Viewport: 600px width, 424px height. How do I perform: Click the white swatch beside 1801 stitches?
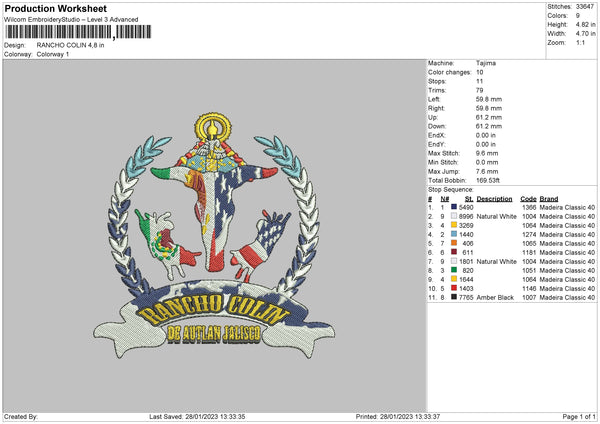454,261
